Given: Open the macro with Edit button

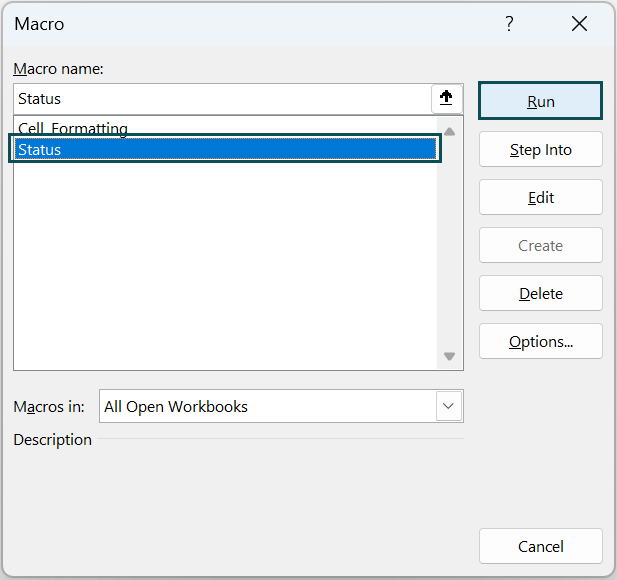Looking at the screenshot, I should (x=540, y=197).
